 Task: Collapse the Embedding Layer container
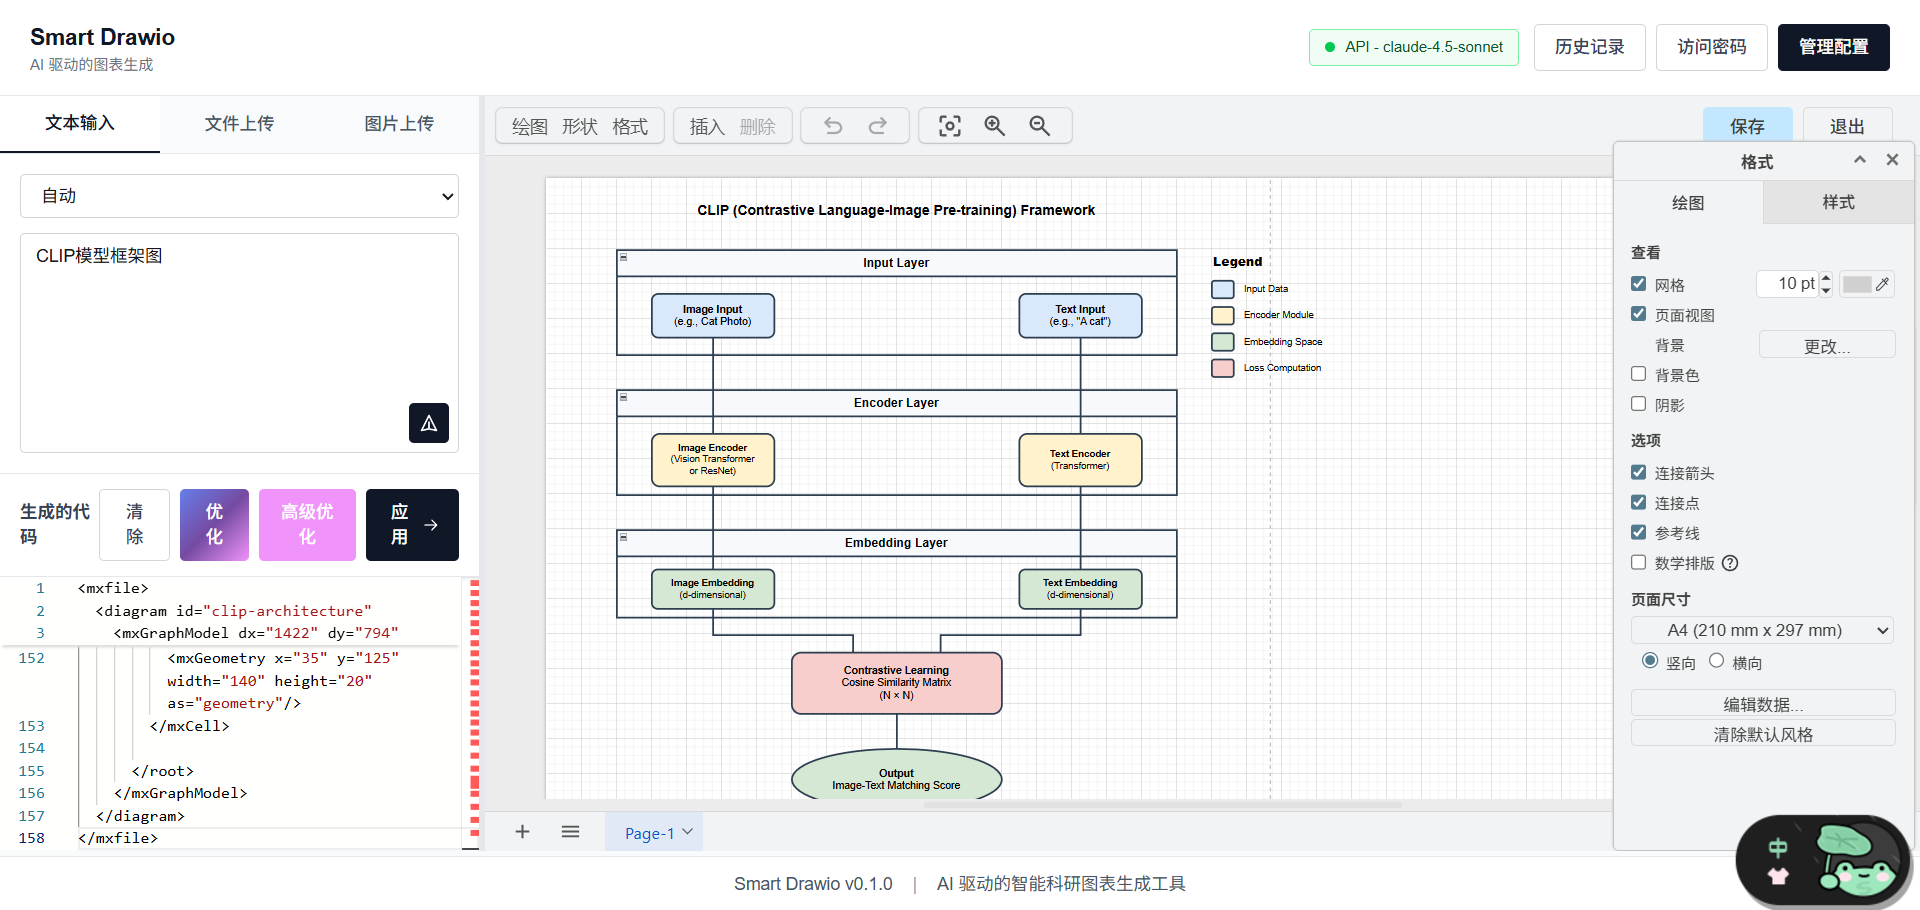(x=623, y=537)
